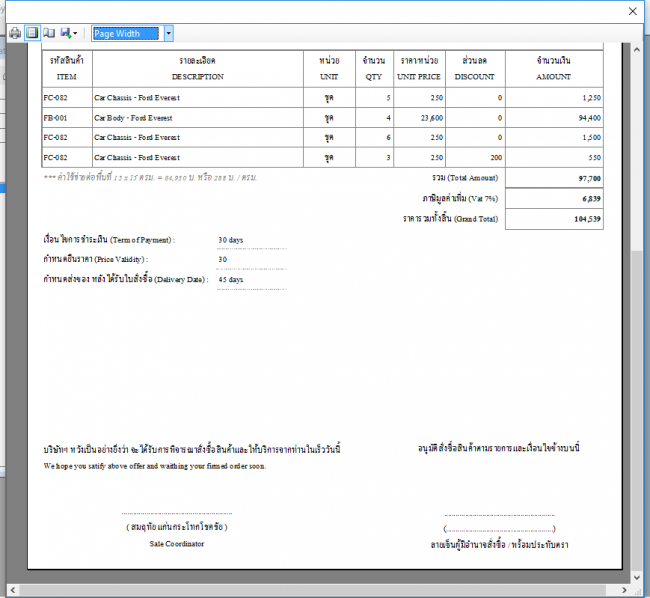Click the Term of Payment label
650x598 pixels.
pos(109,240)
